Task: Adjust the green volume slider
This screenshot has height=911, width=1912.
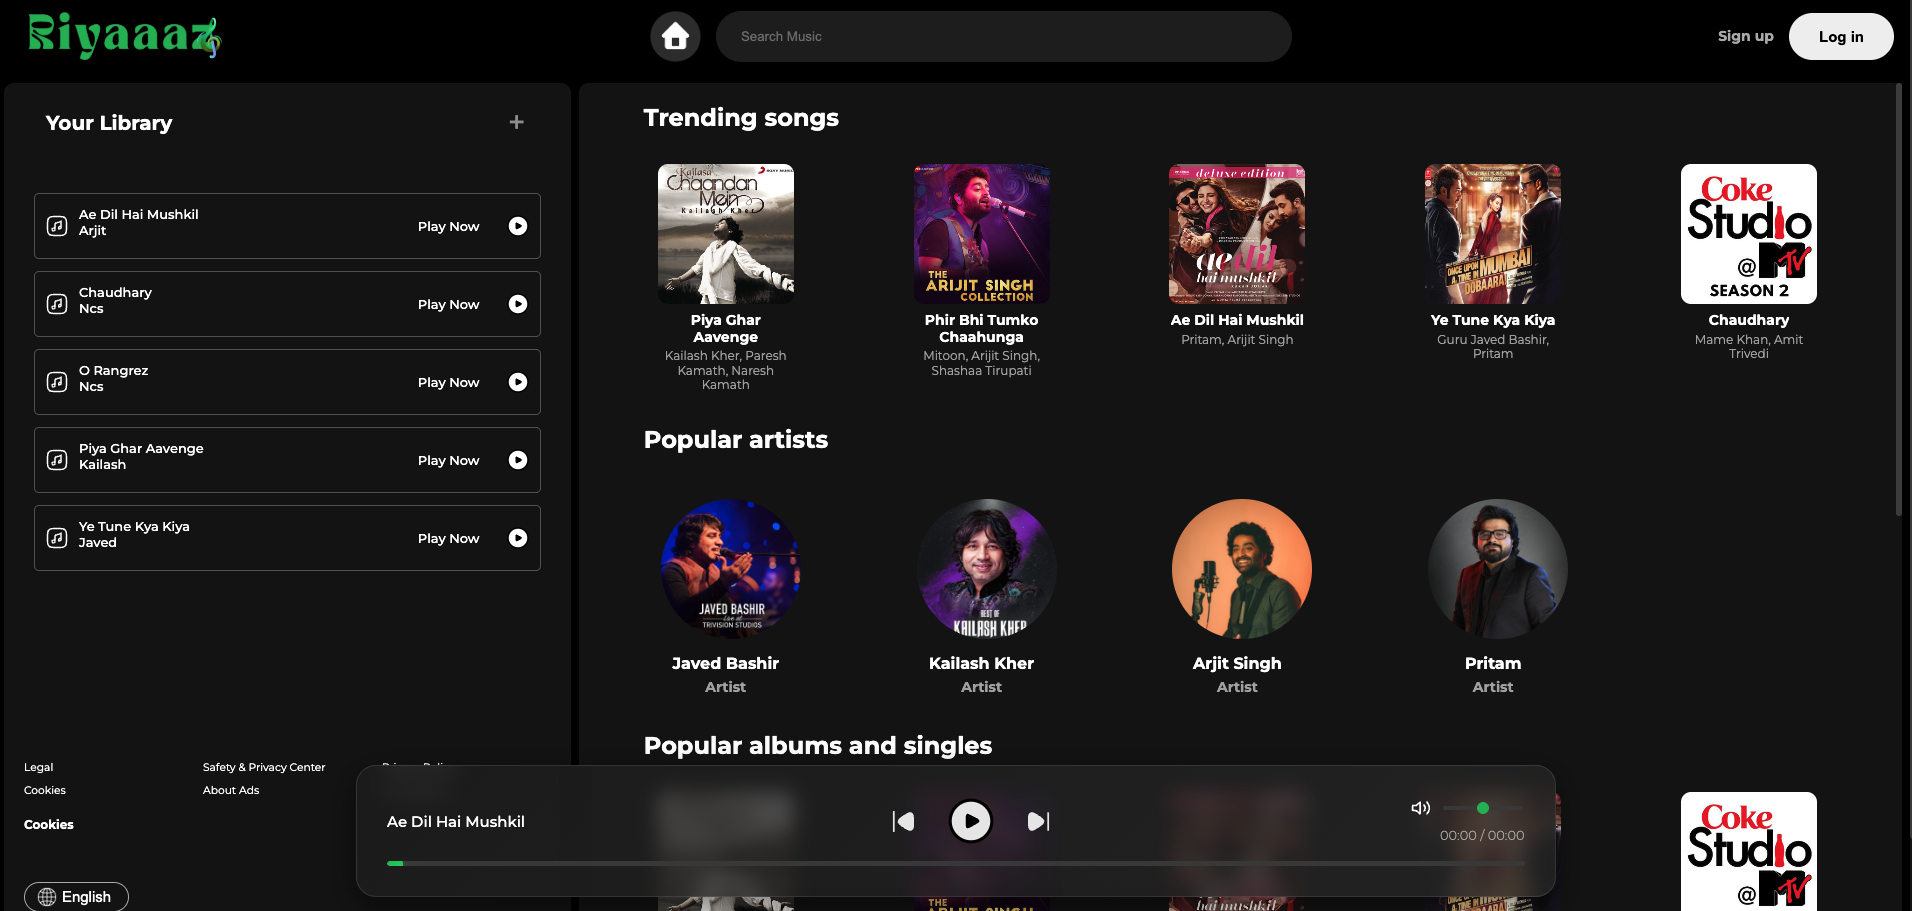Action: (x=1484, y=808)
